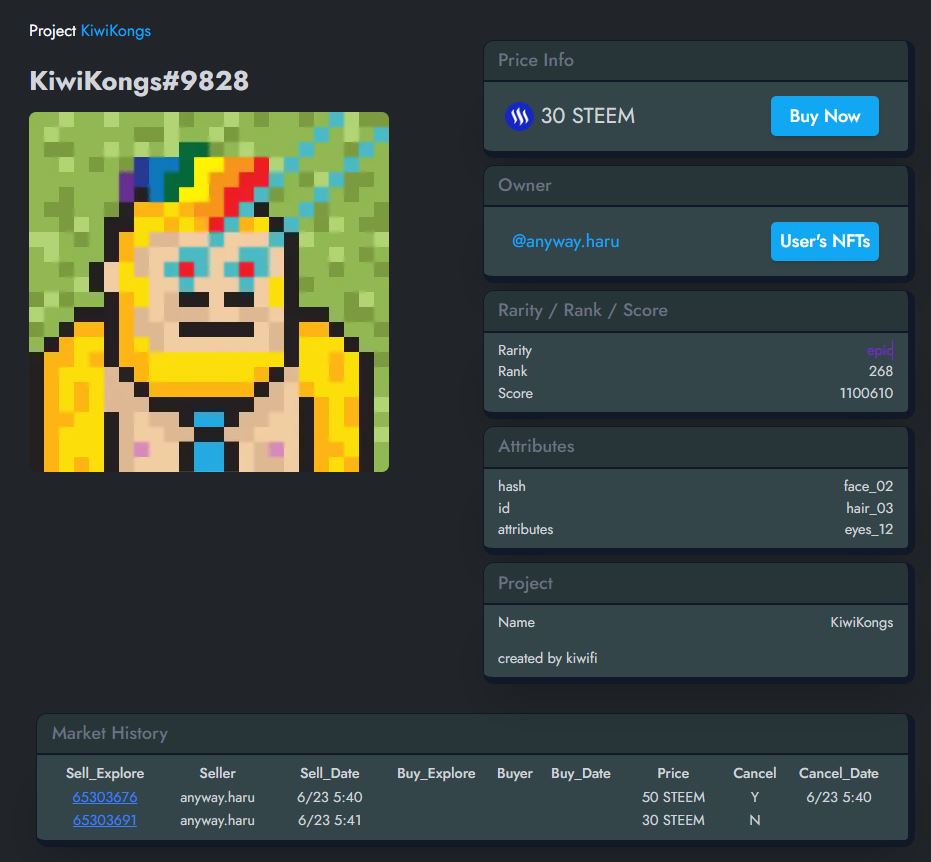Screen dimensions: 931x862
Task: Click seller anyway.haru in 65303676 row
Action: (x=217, y=797)
